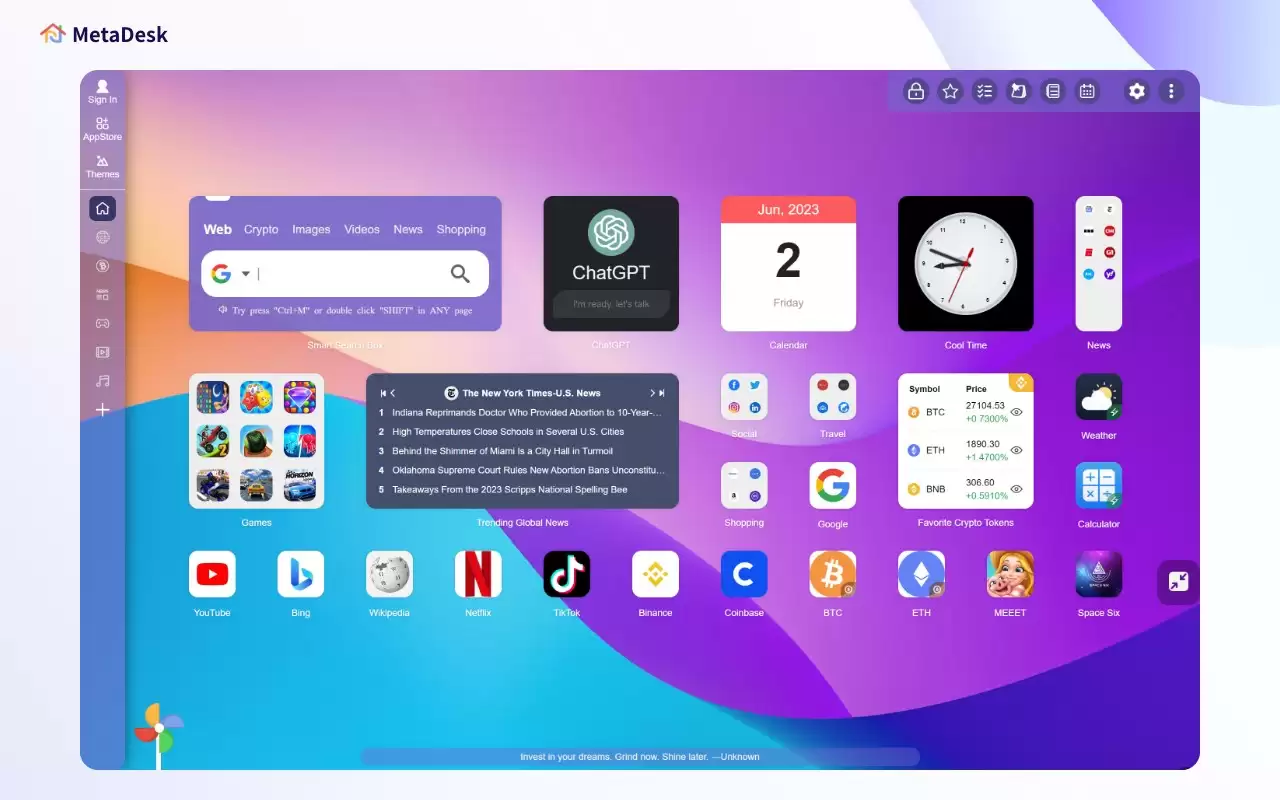Select the Crypto search tab

[261, 229]
